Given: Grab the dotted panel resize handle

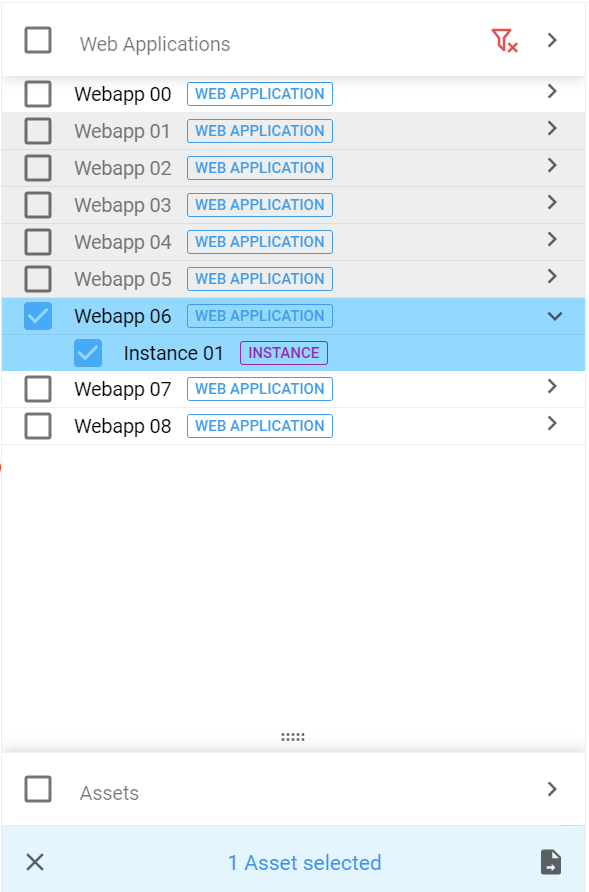Looking at the screenshot, I should click(x=293, y=737).
